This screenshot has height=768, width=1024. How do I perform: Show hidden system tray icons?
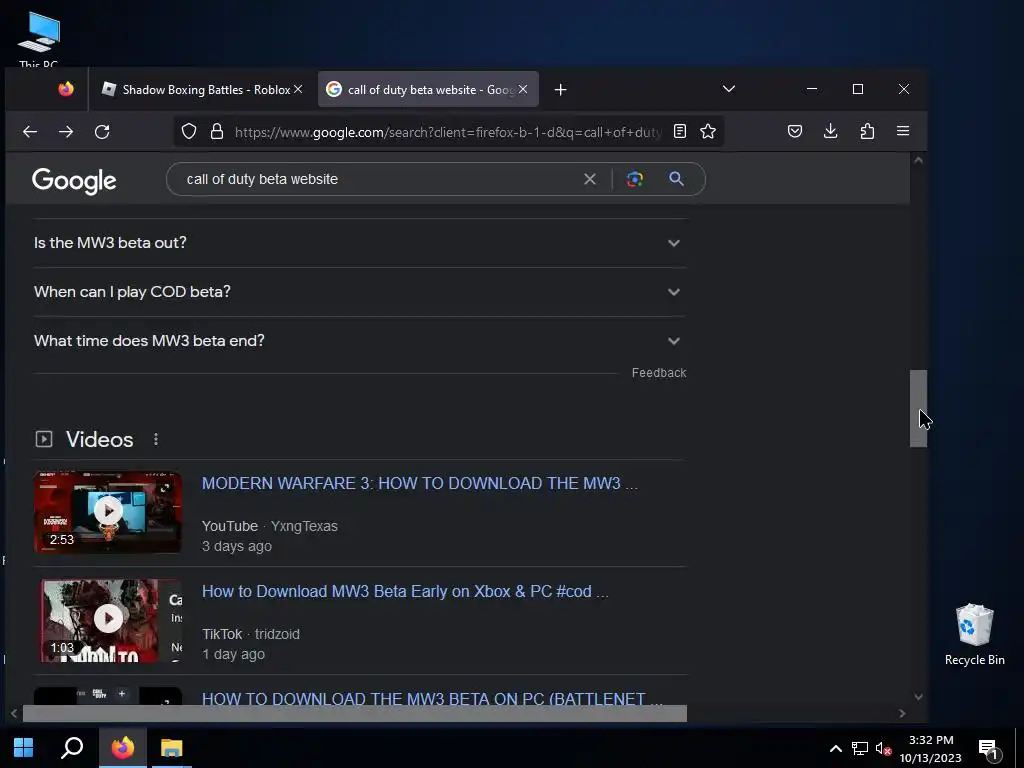coord(835,748)
